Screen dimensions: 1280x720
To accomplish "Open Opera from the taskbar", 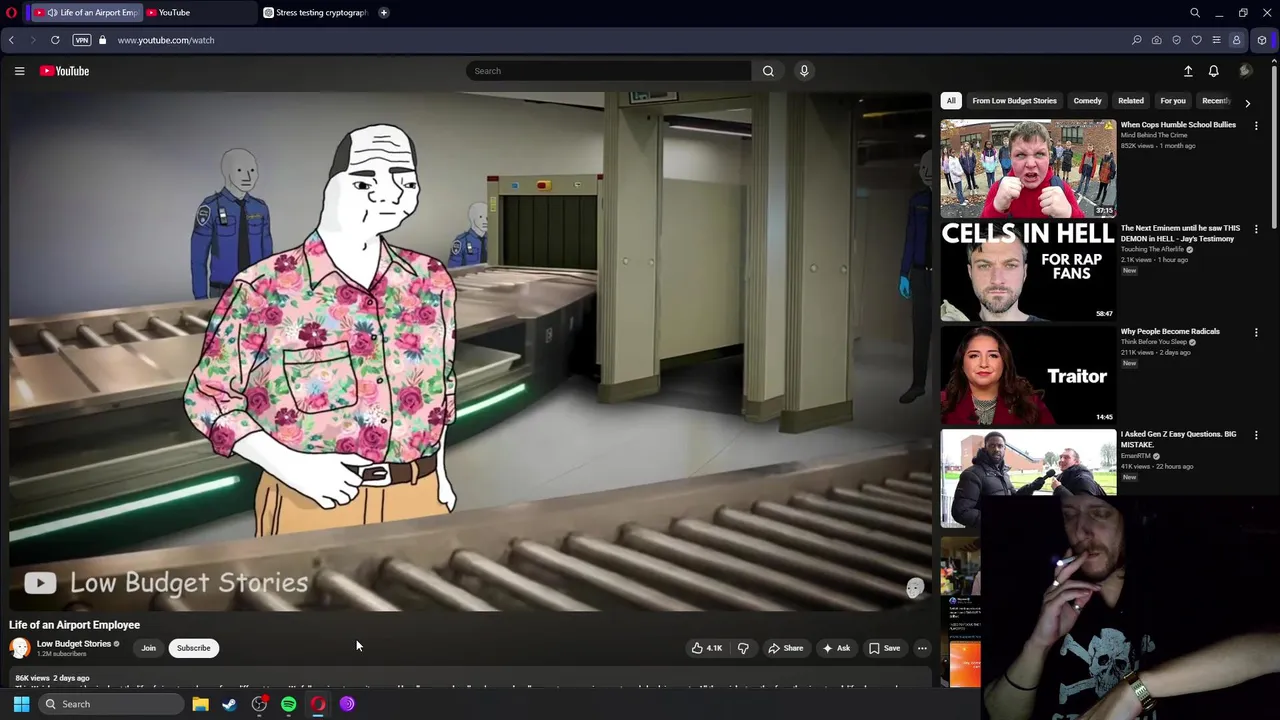I will (318, 704).
